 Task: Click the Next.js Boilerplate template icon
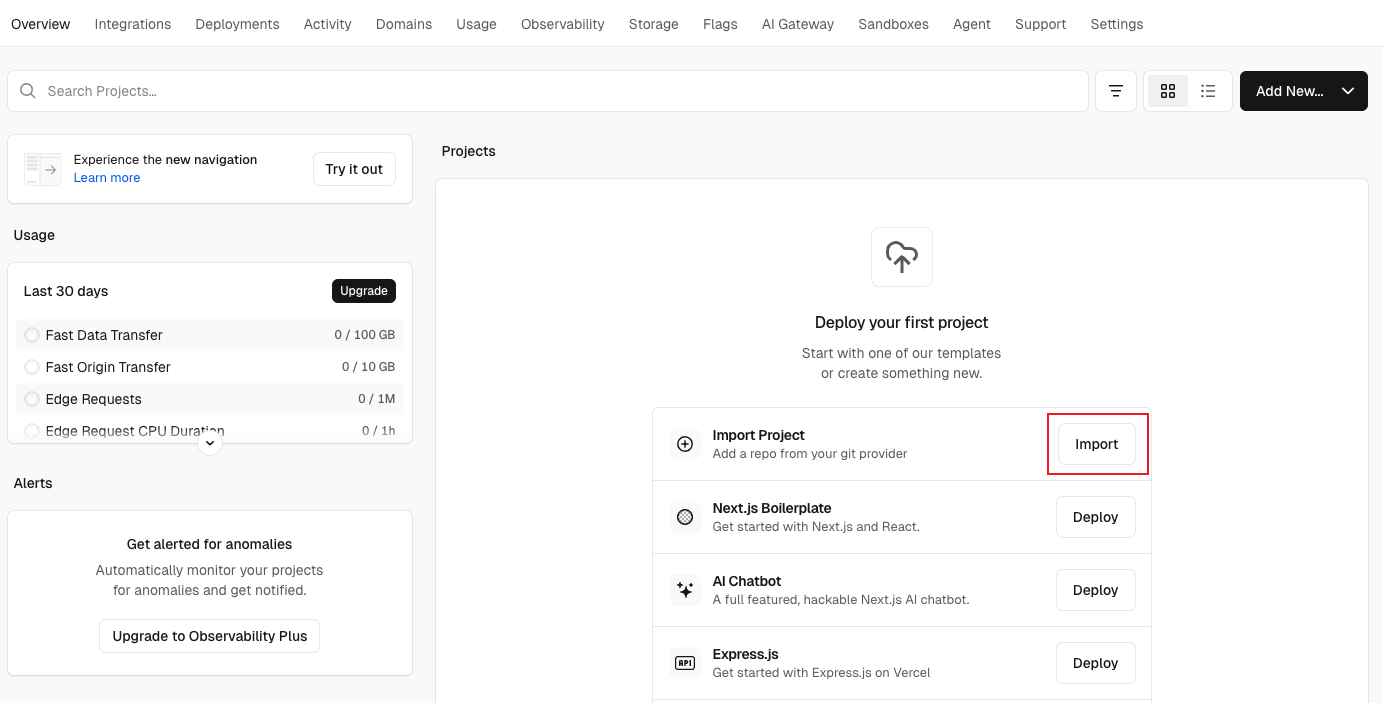coord(685,517)
